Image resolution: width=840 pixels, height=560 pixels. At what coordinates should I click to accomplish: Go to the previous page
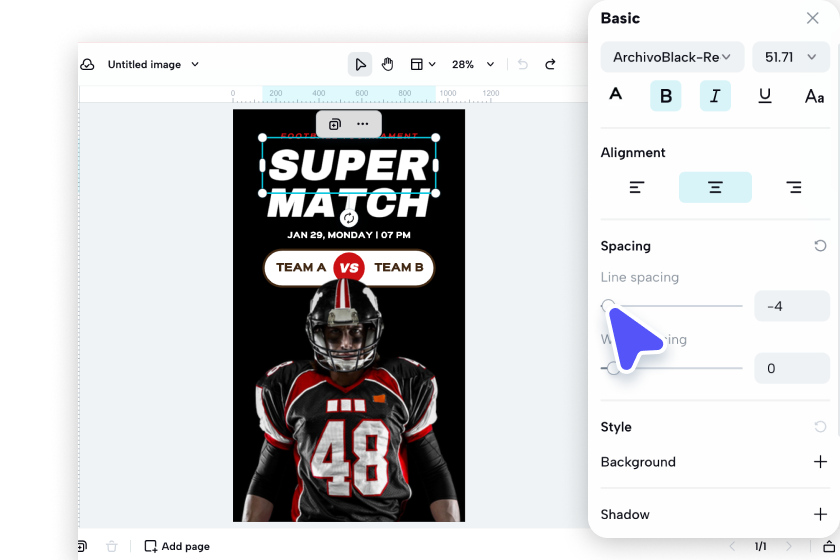pyautogui.click(x=732, y=546)
